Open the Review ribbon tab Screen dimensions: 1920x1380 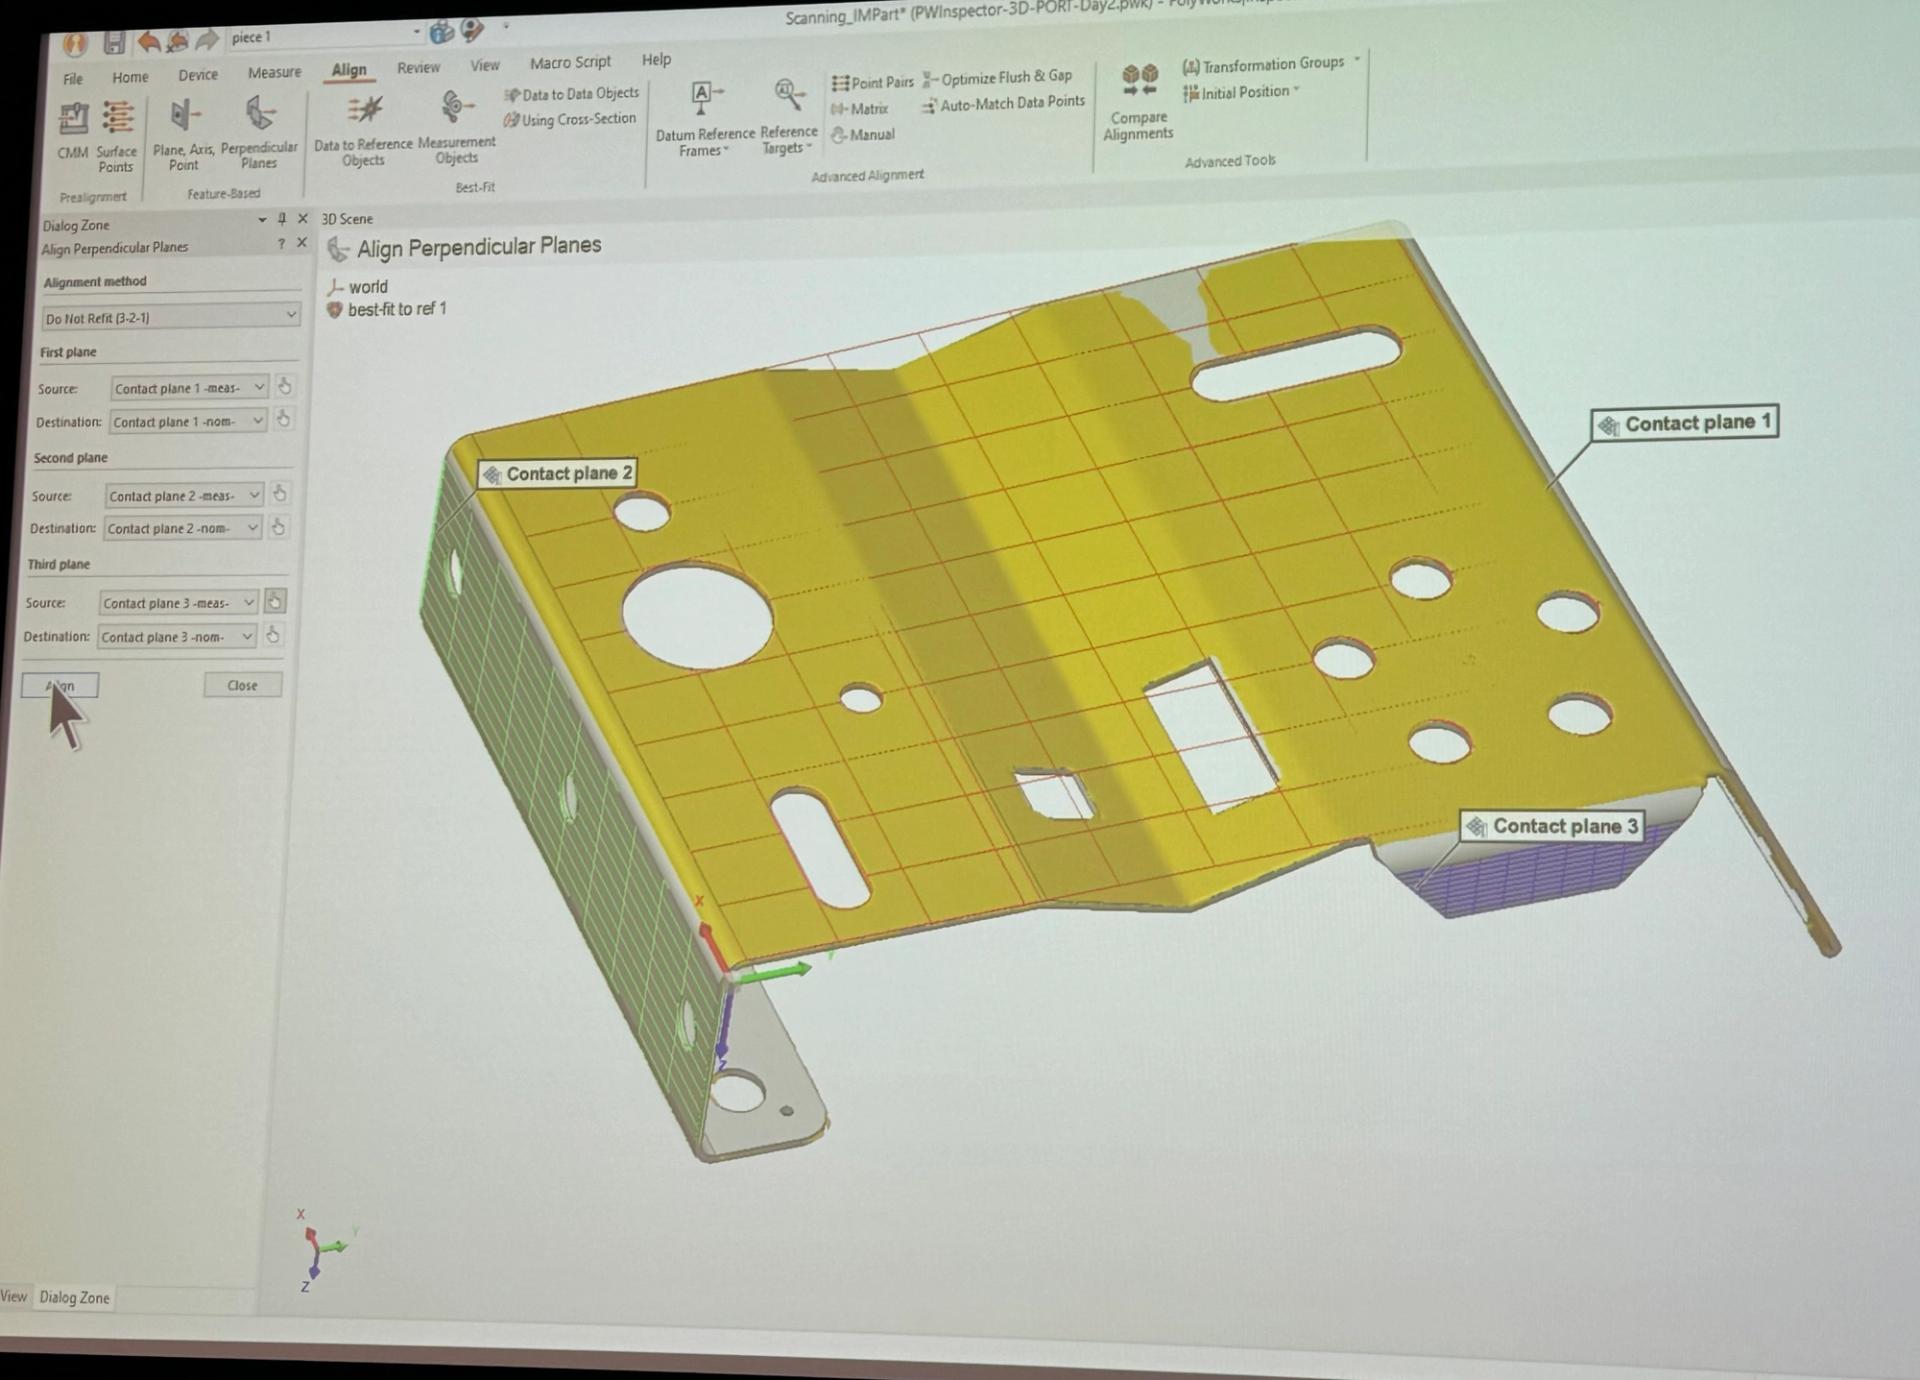418,67
